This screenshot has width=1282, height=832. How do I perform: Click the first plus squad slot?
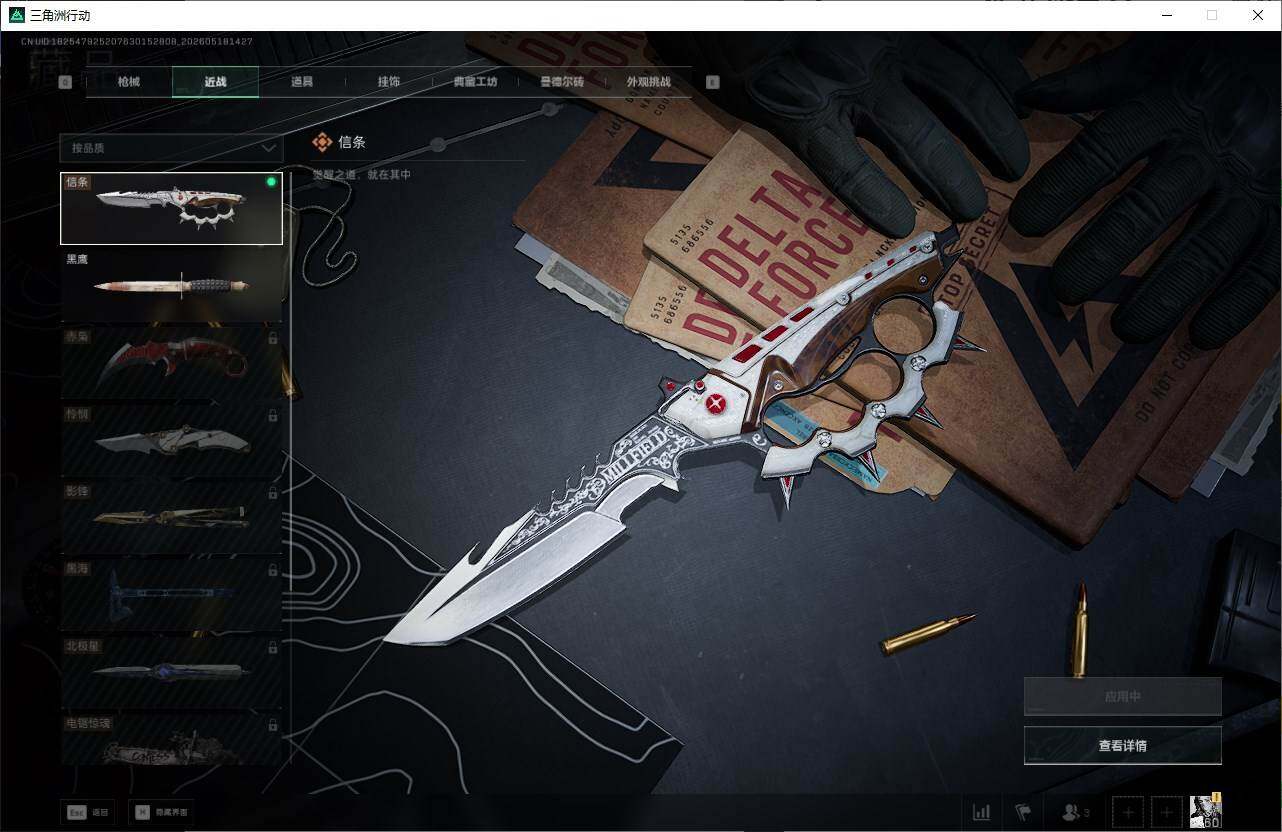[x=1127, y=812]
